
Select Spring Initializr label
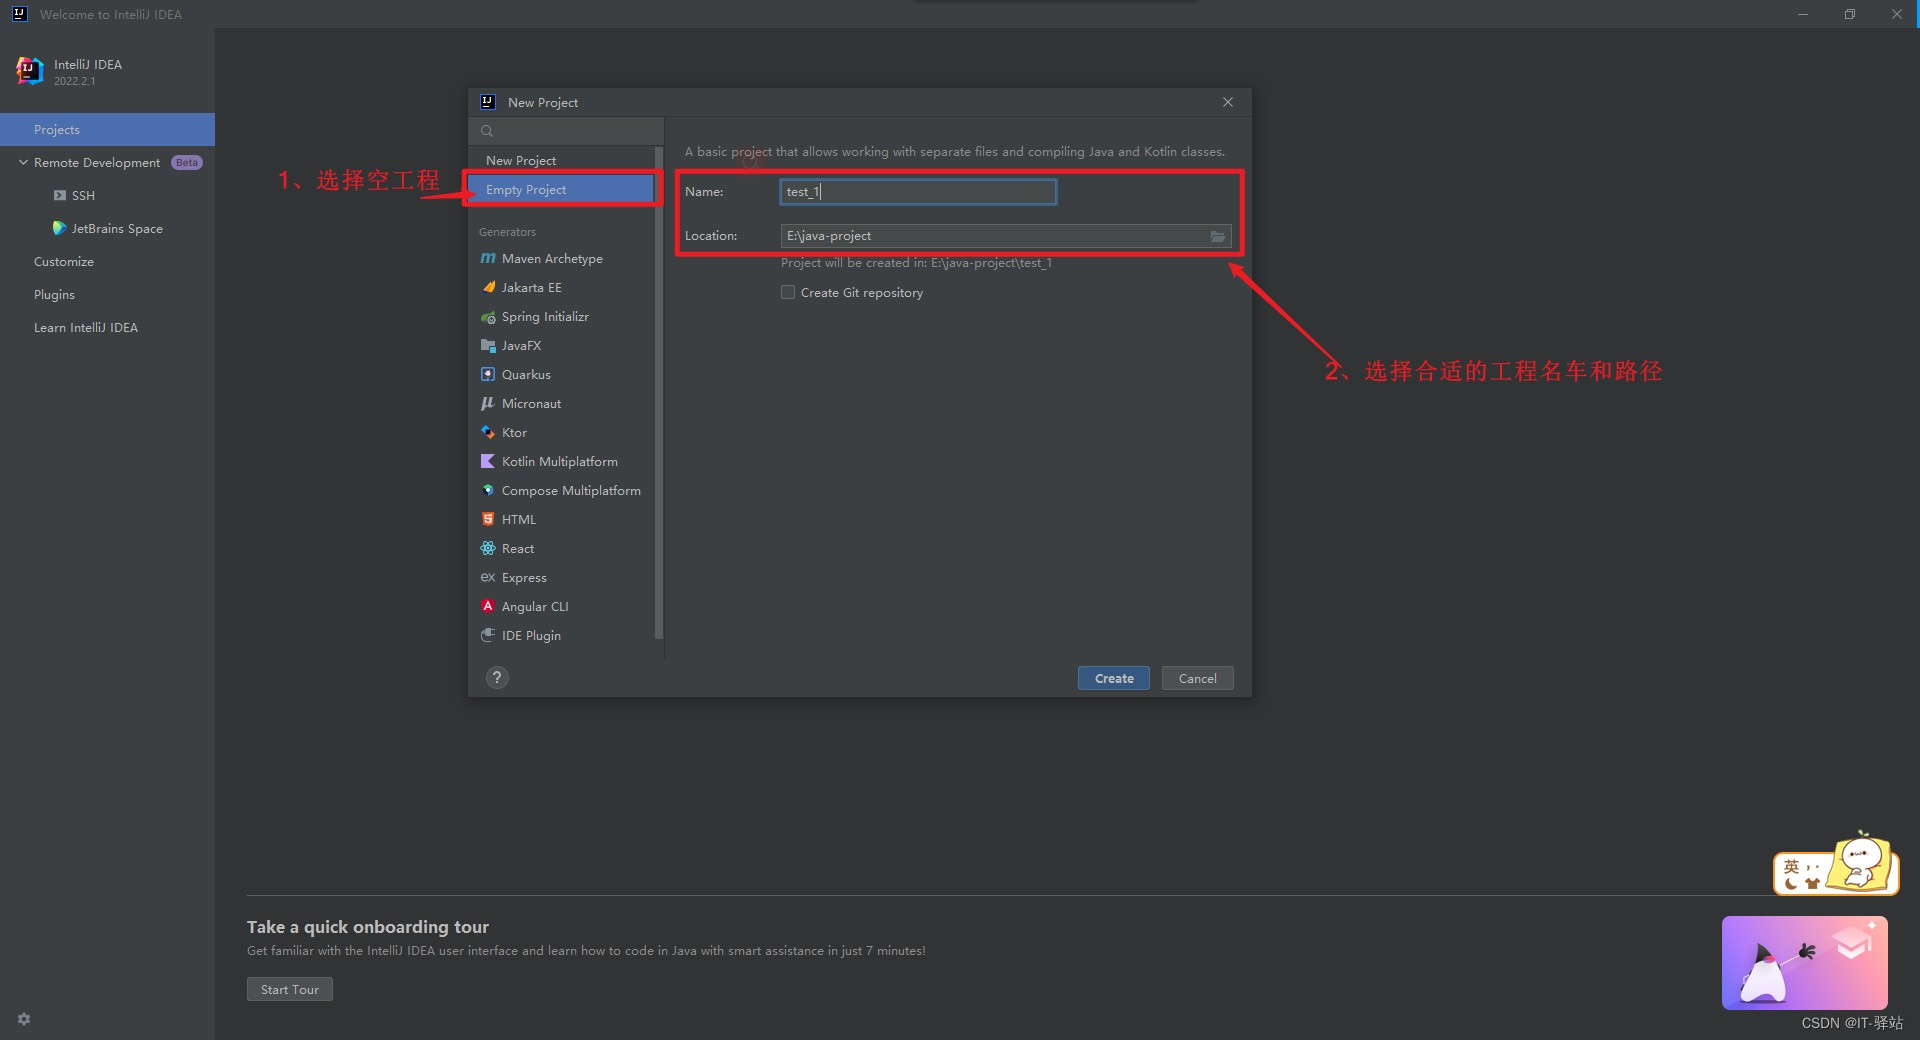pos(545,316)
